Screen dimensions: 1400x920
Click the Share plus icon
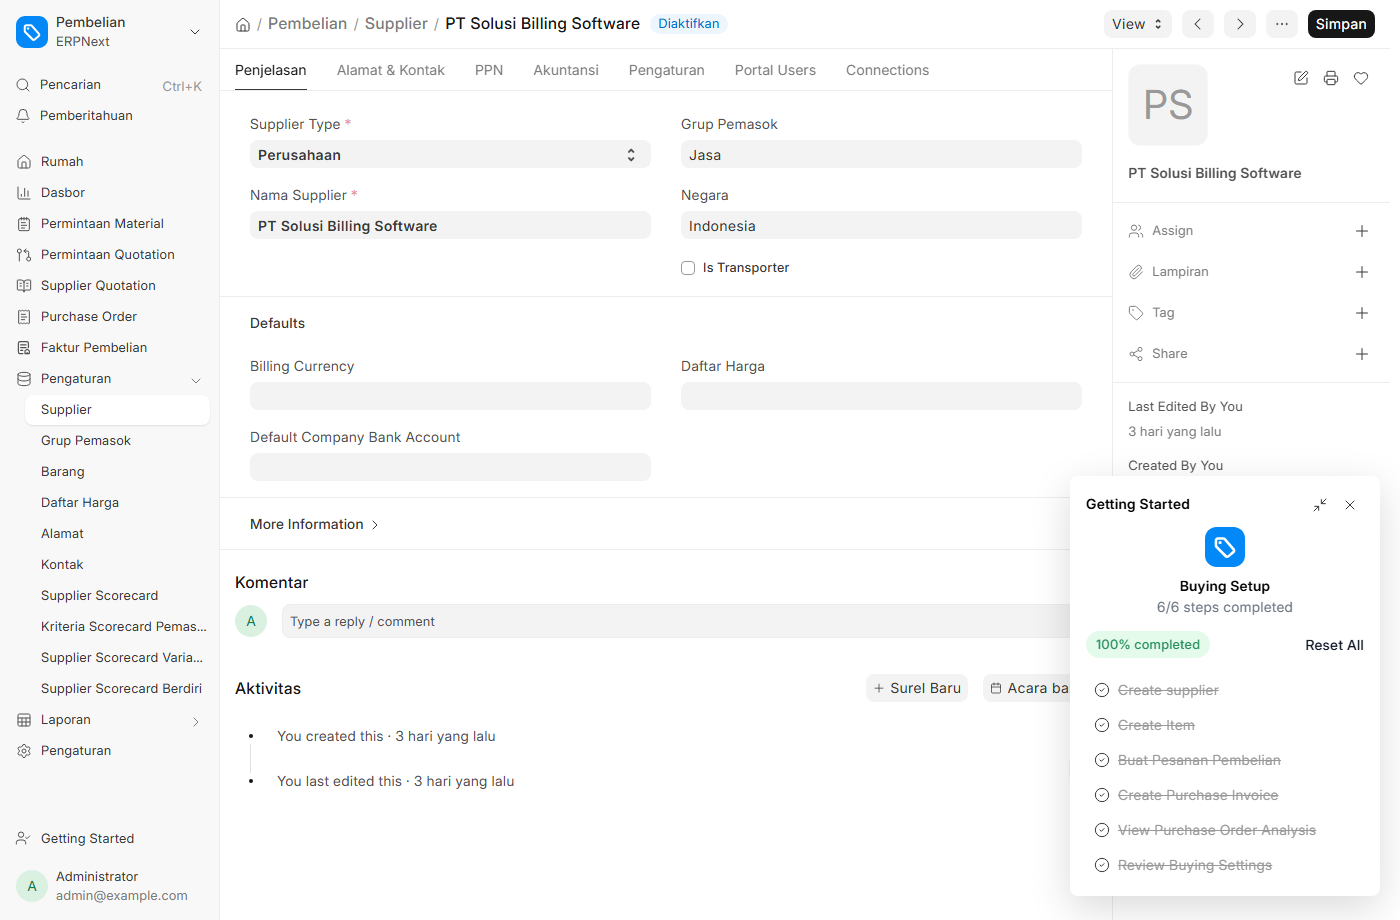tap(1362, 354)
